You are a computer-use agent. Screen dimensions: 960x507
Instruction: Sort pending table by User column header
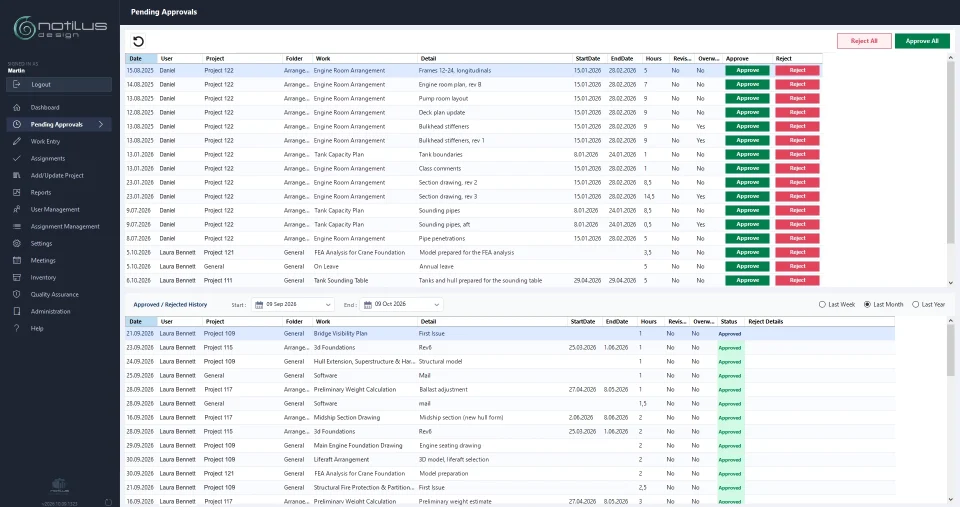pyautogui.click(x=179, y=59)
